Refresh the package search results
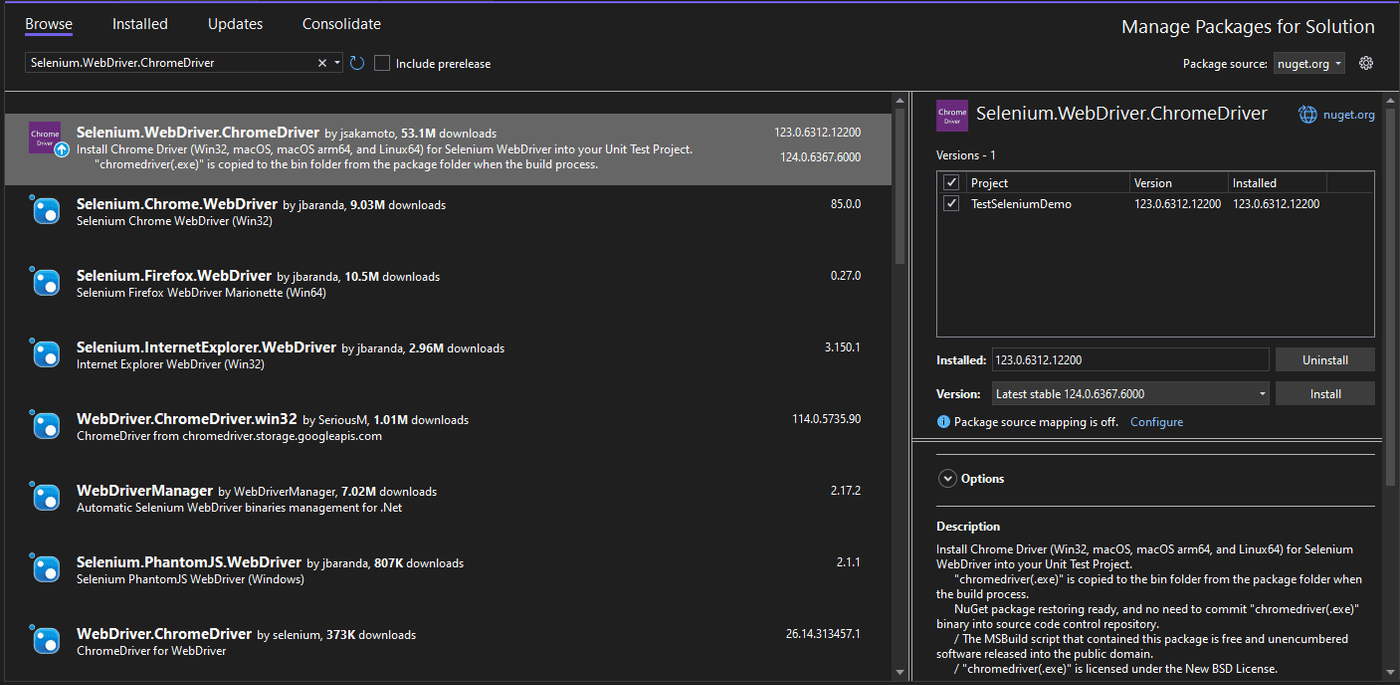This screenshot has height=685, width=1400. coord(357,63)
